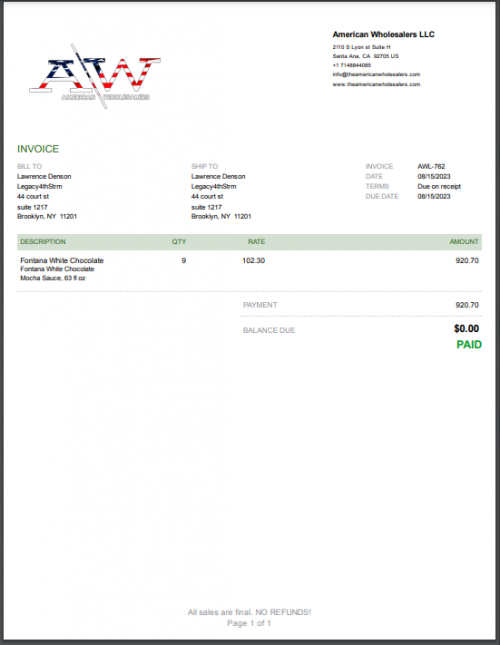Click the DUE DATE value 08/15/2023
The height and width of the screenshot is (645, 500).
434,197
